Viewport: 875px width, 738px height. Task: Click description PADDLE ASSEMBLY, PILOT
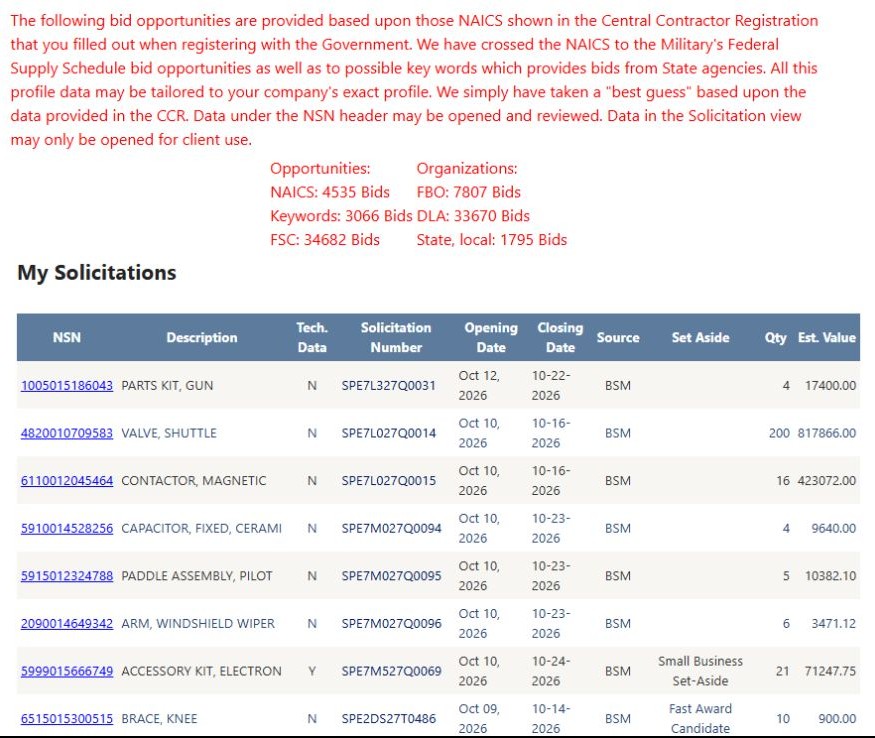tap(197, 576)
